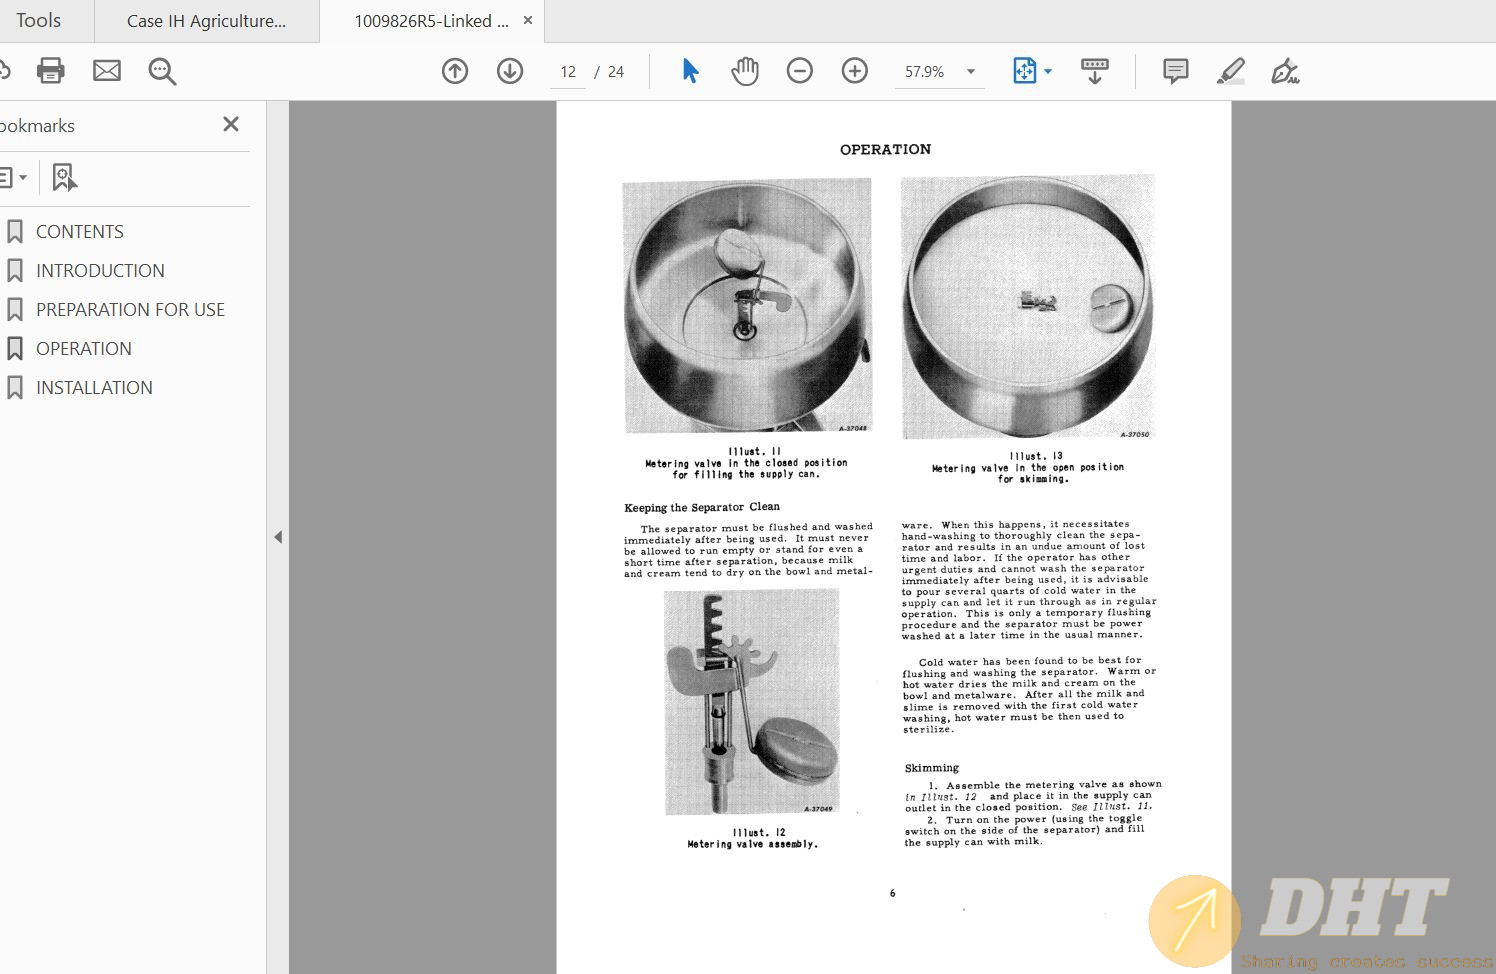Open the zoom level dropdown

970,72
